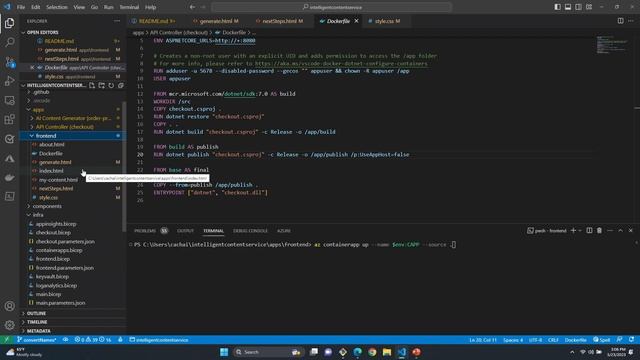Viewport: 640px width, 360px height.
Task: Open the Source Control view
Action: click(9, 62)
